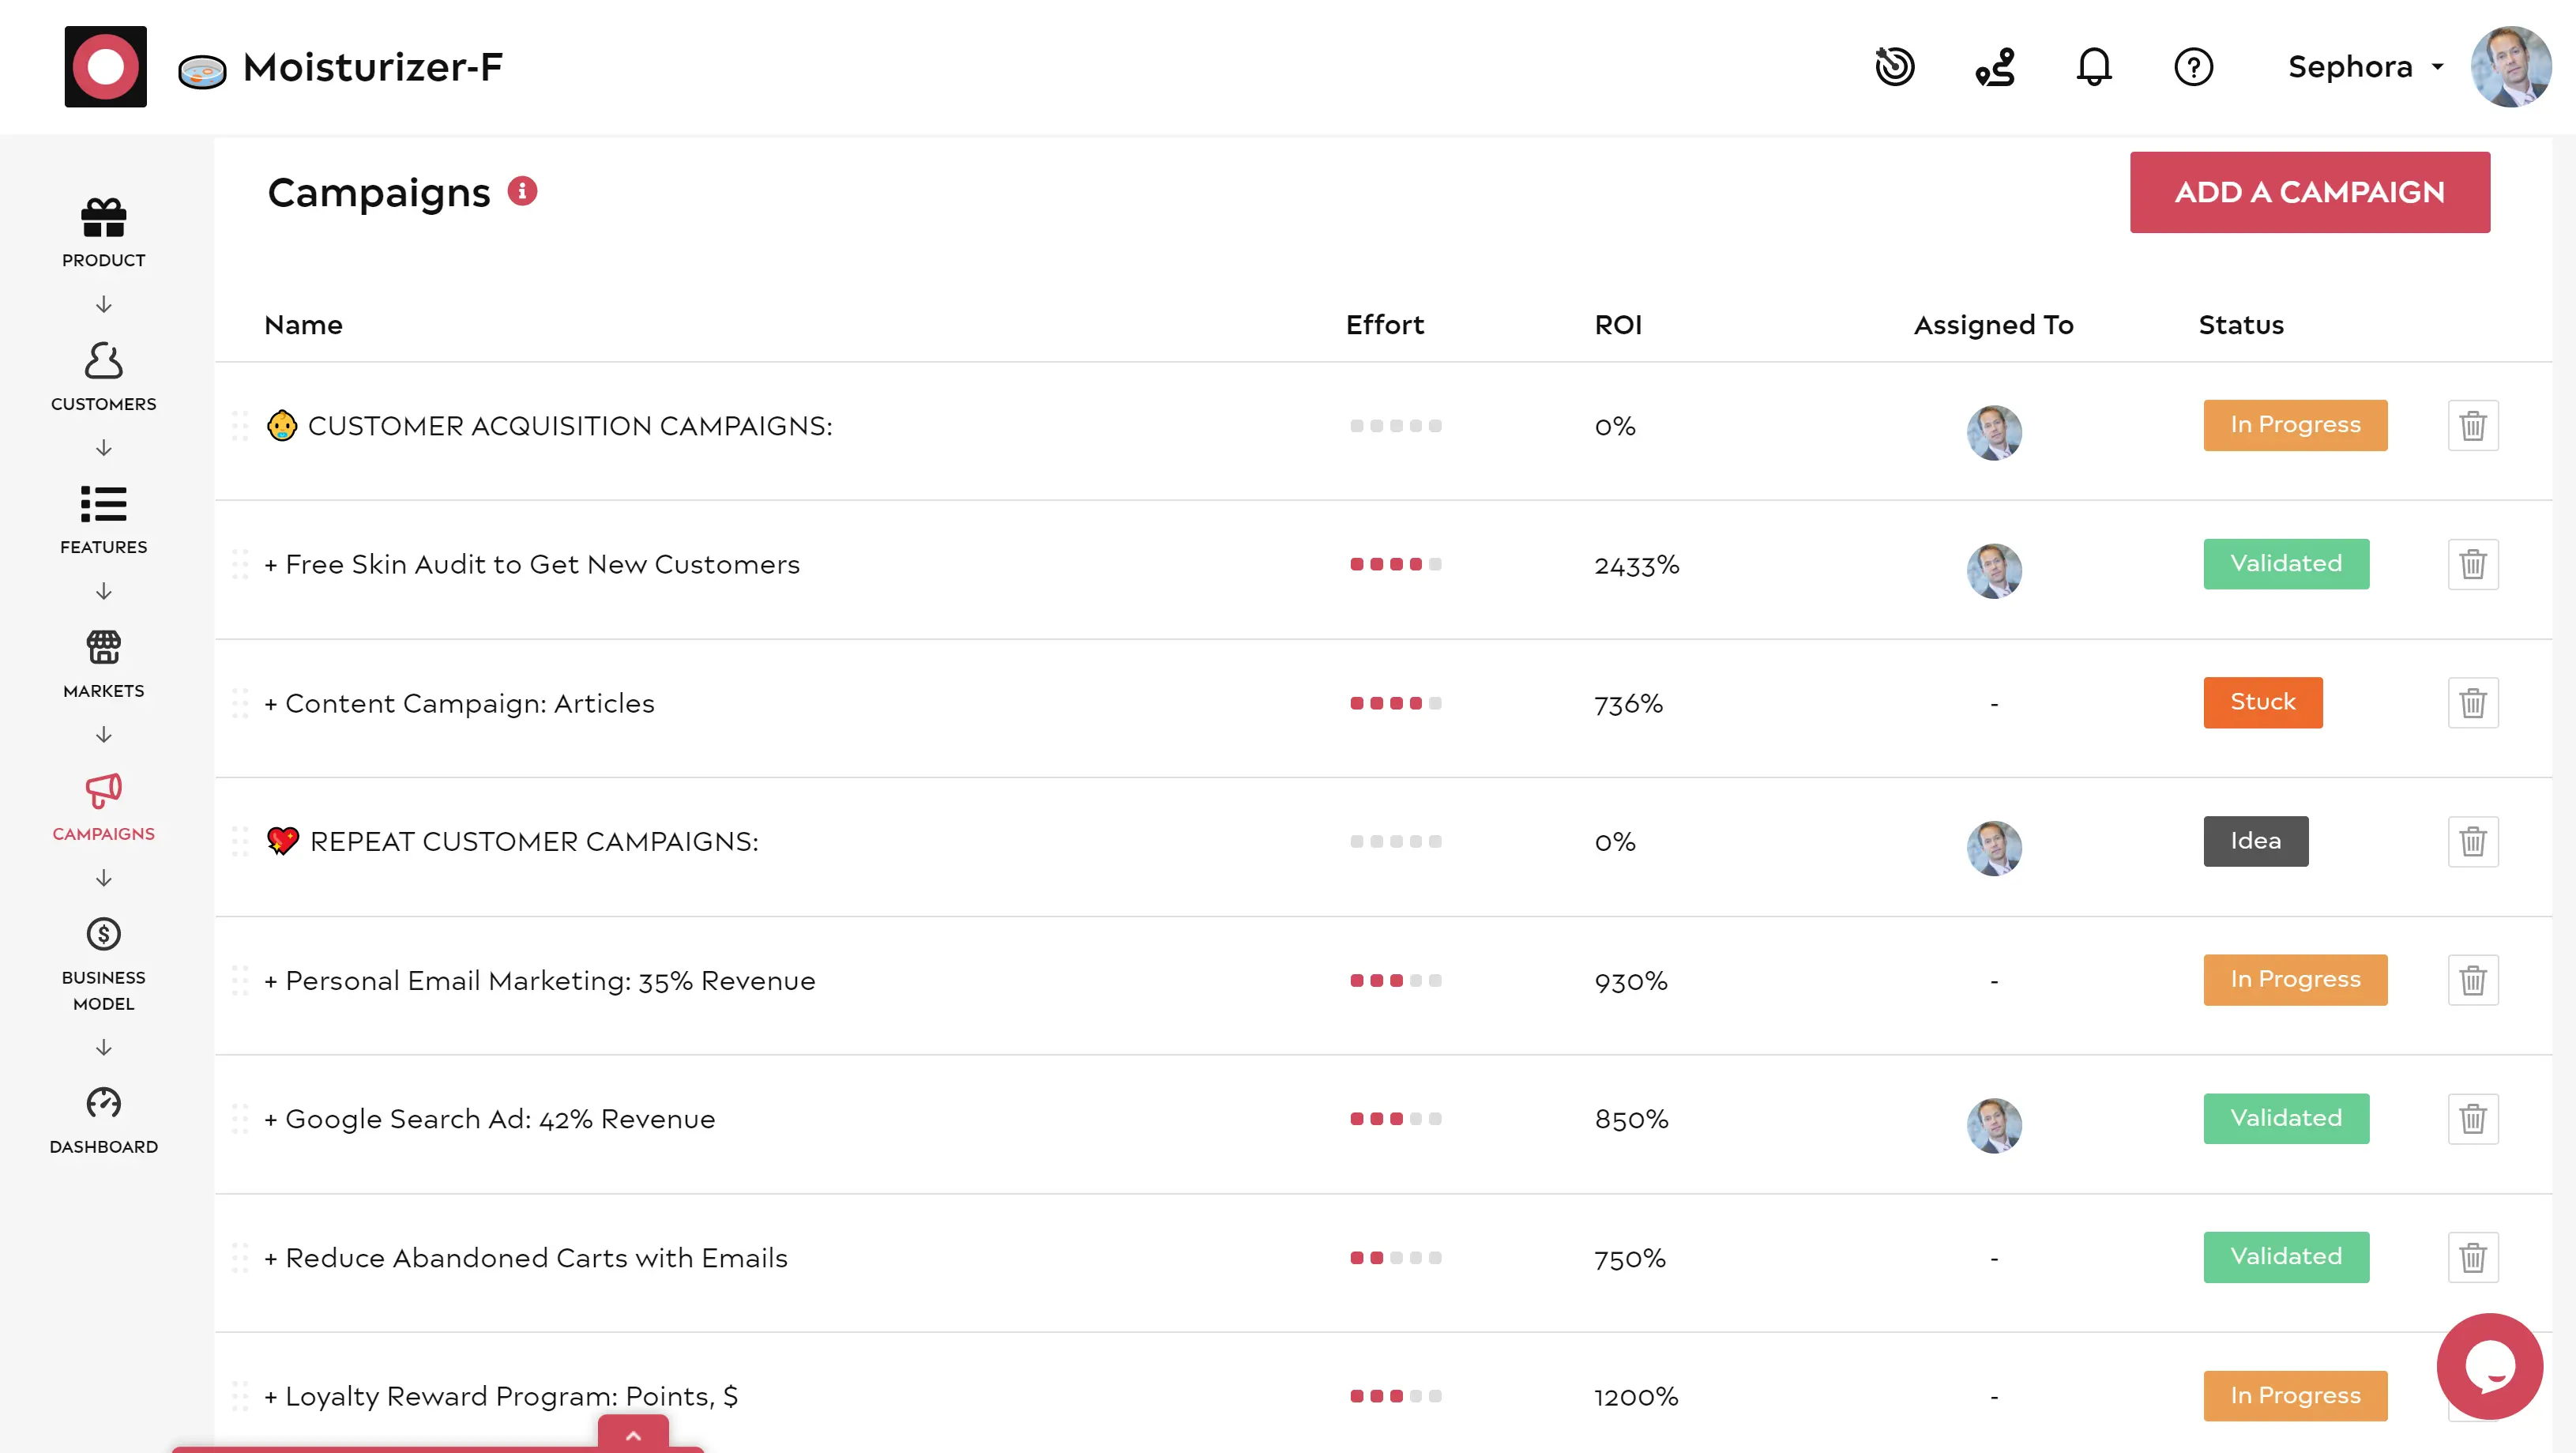Assign someone to Content Campaign: Articles
This screenshot has height=1453, width=2576.
click(x=1993, y=704)
